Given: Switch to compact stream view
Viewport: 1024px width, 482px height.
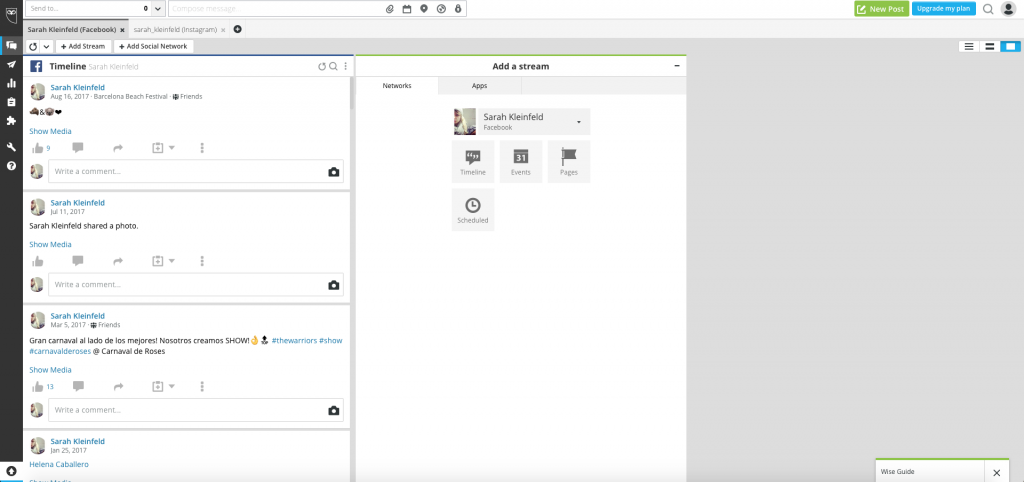Looking at the screenshot, I should 968,46.
